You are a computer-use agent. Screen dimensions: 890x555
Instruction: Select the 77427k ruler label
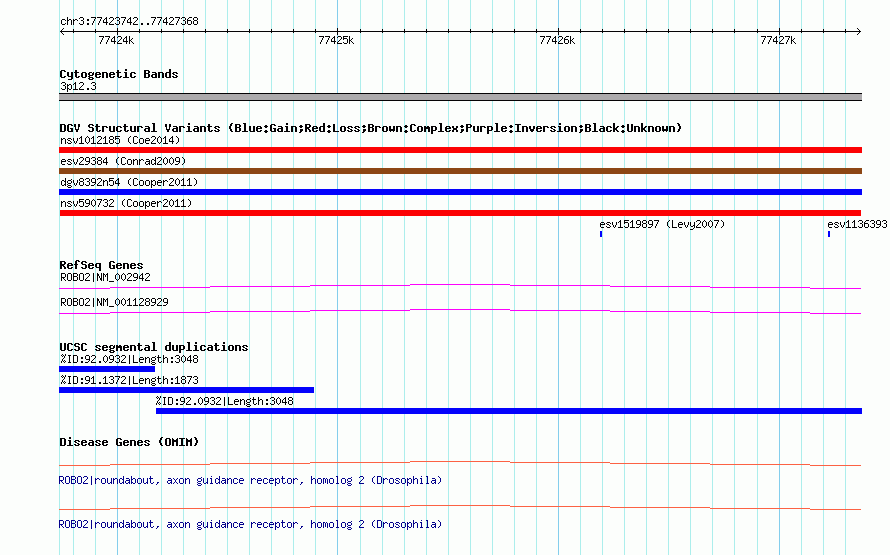click(778, 40)
